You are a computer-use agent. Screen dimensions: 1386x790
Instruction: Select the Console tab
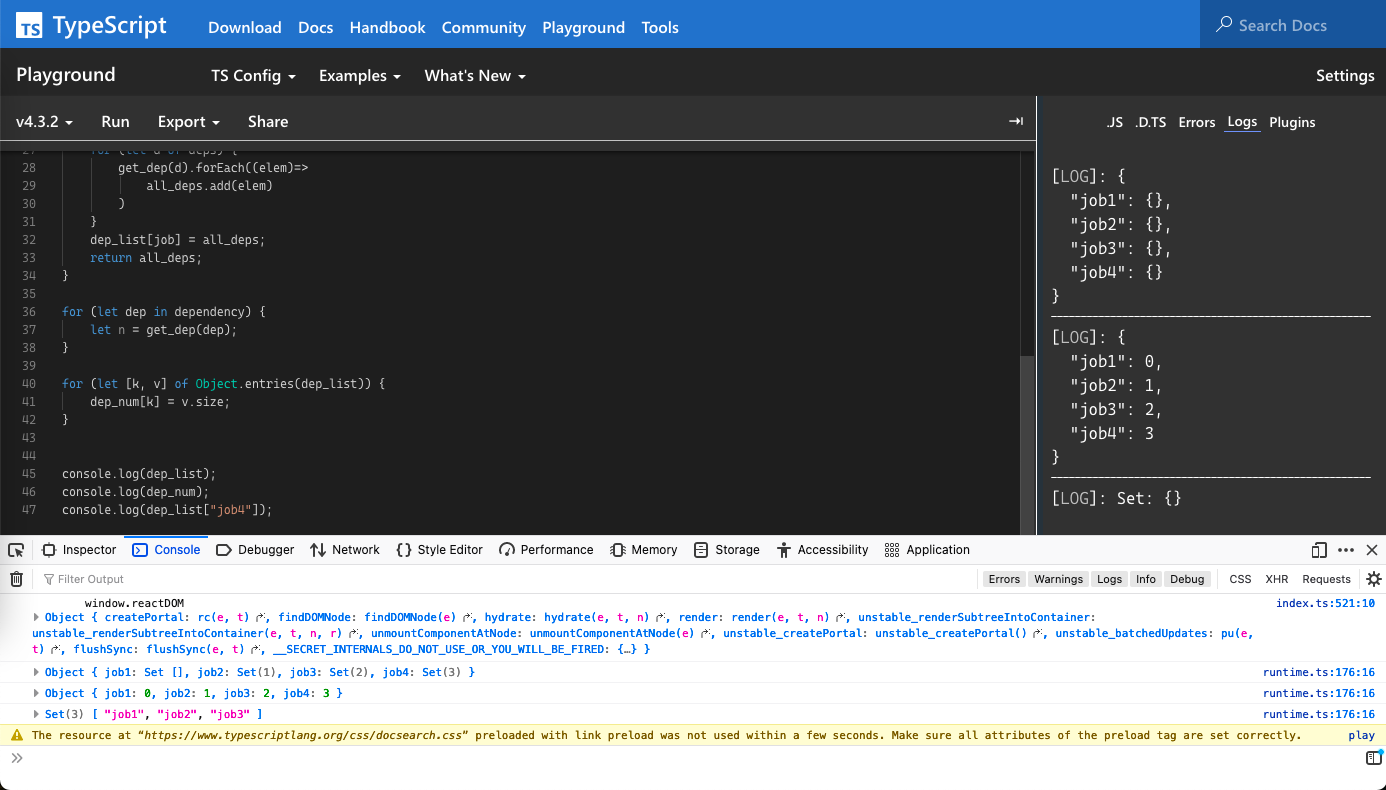click(166, 550)
